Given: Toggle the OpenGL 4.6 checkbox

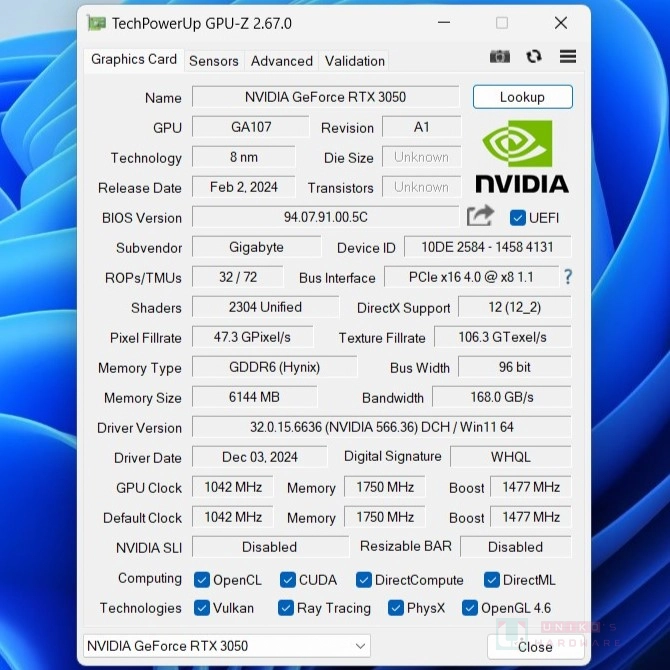Looking at the screenshot, I should (470, 608).
